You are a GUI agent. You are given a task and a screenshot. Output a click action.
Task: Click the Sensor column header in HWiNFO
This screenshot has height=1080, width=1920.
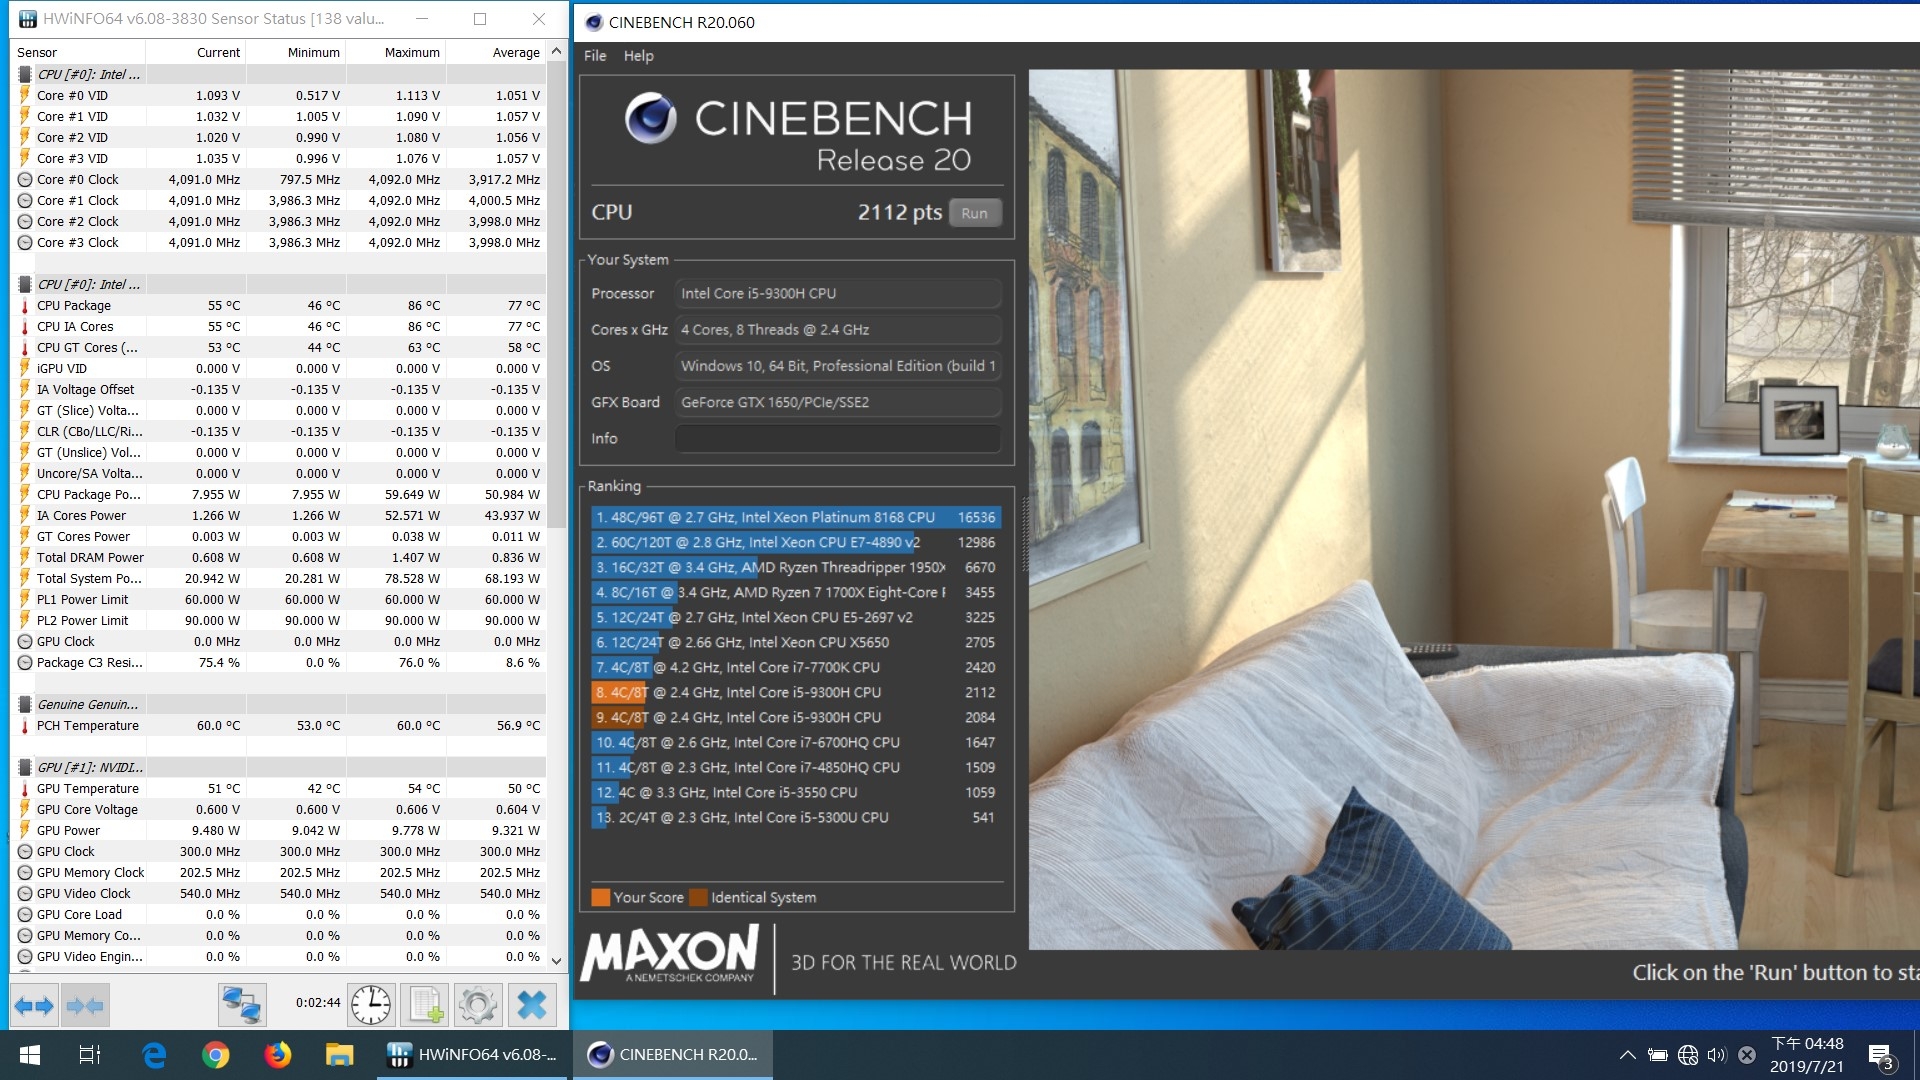coord(78,52)
